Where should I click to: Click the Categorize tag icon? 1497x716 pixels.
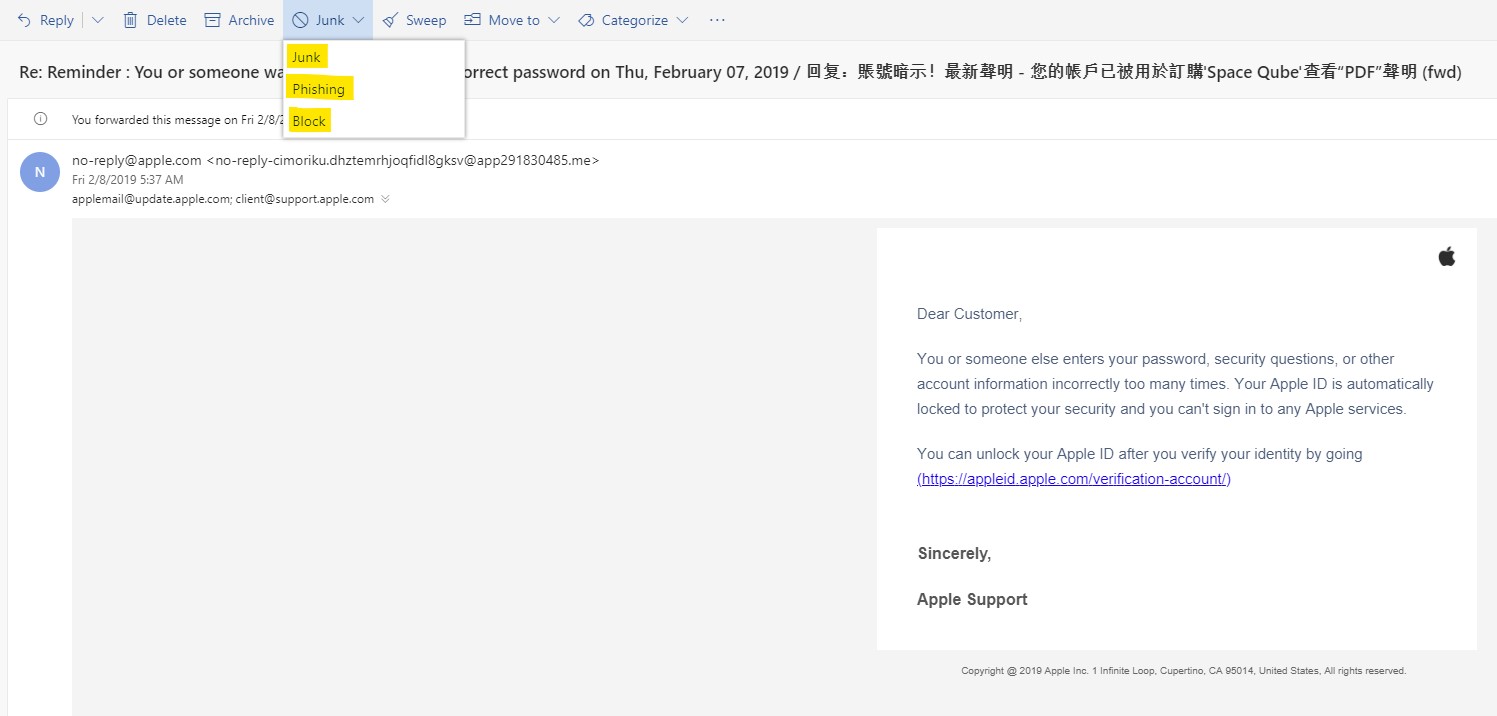coord(586,20)
